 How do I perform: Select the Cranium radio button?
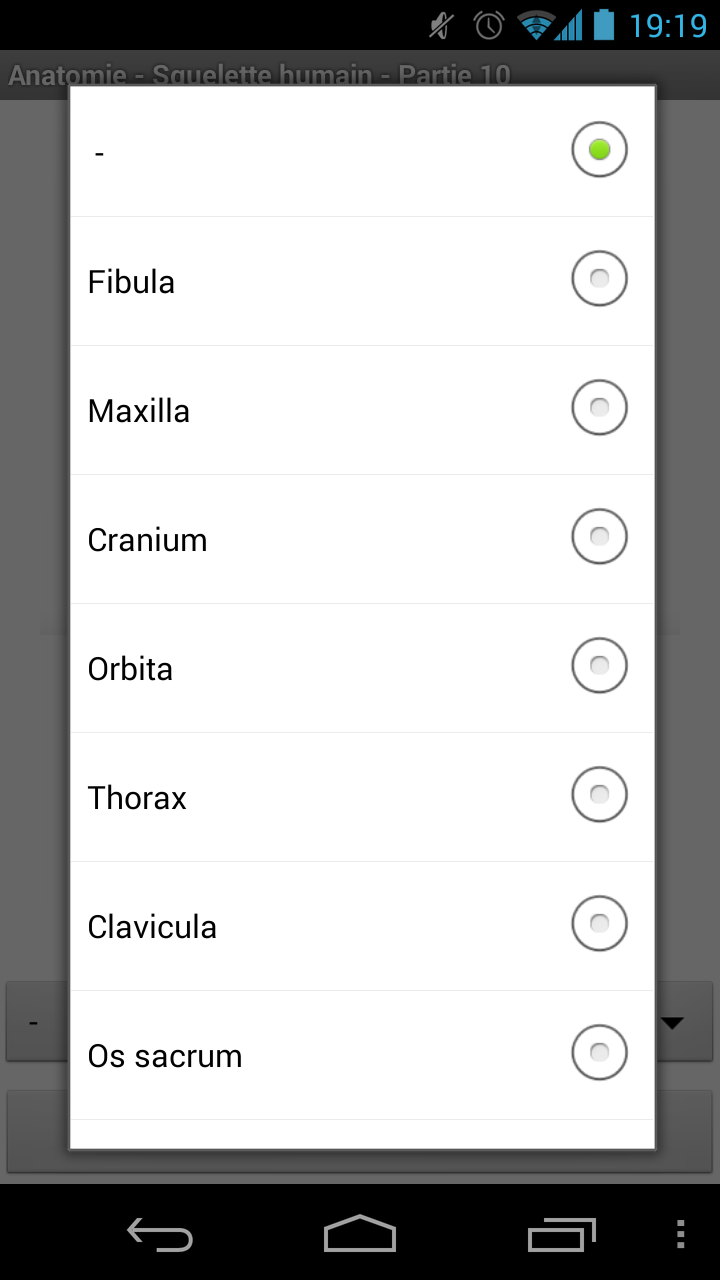(x=599, y=537)
